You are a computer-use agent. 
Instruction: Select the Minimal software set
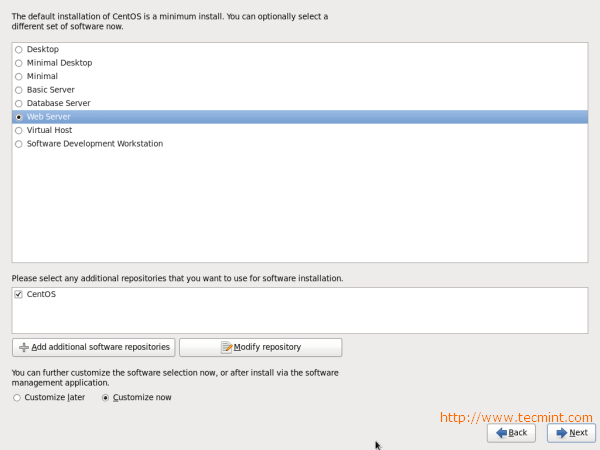coord(19,76)
